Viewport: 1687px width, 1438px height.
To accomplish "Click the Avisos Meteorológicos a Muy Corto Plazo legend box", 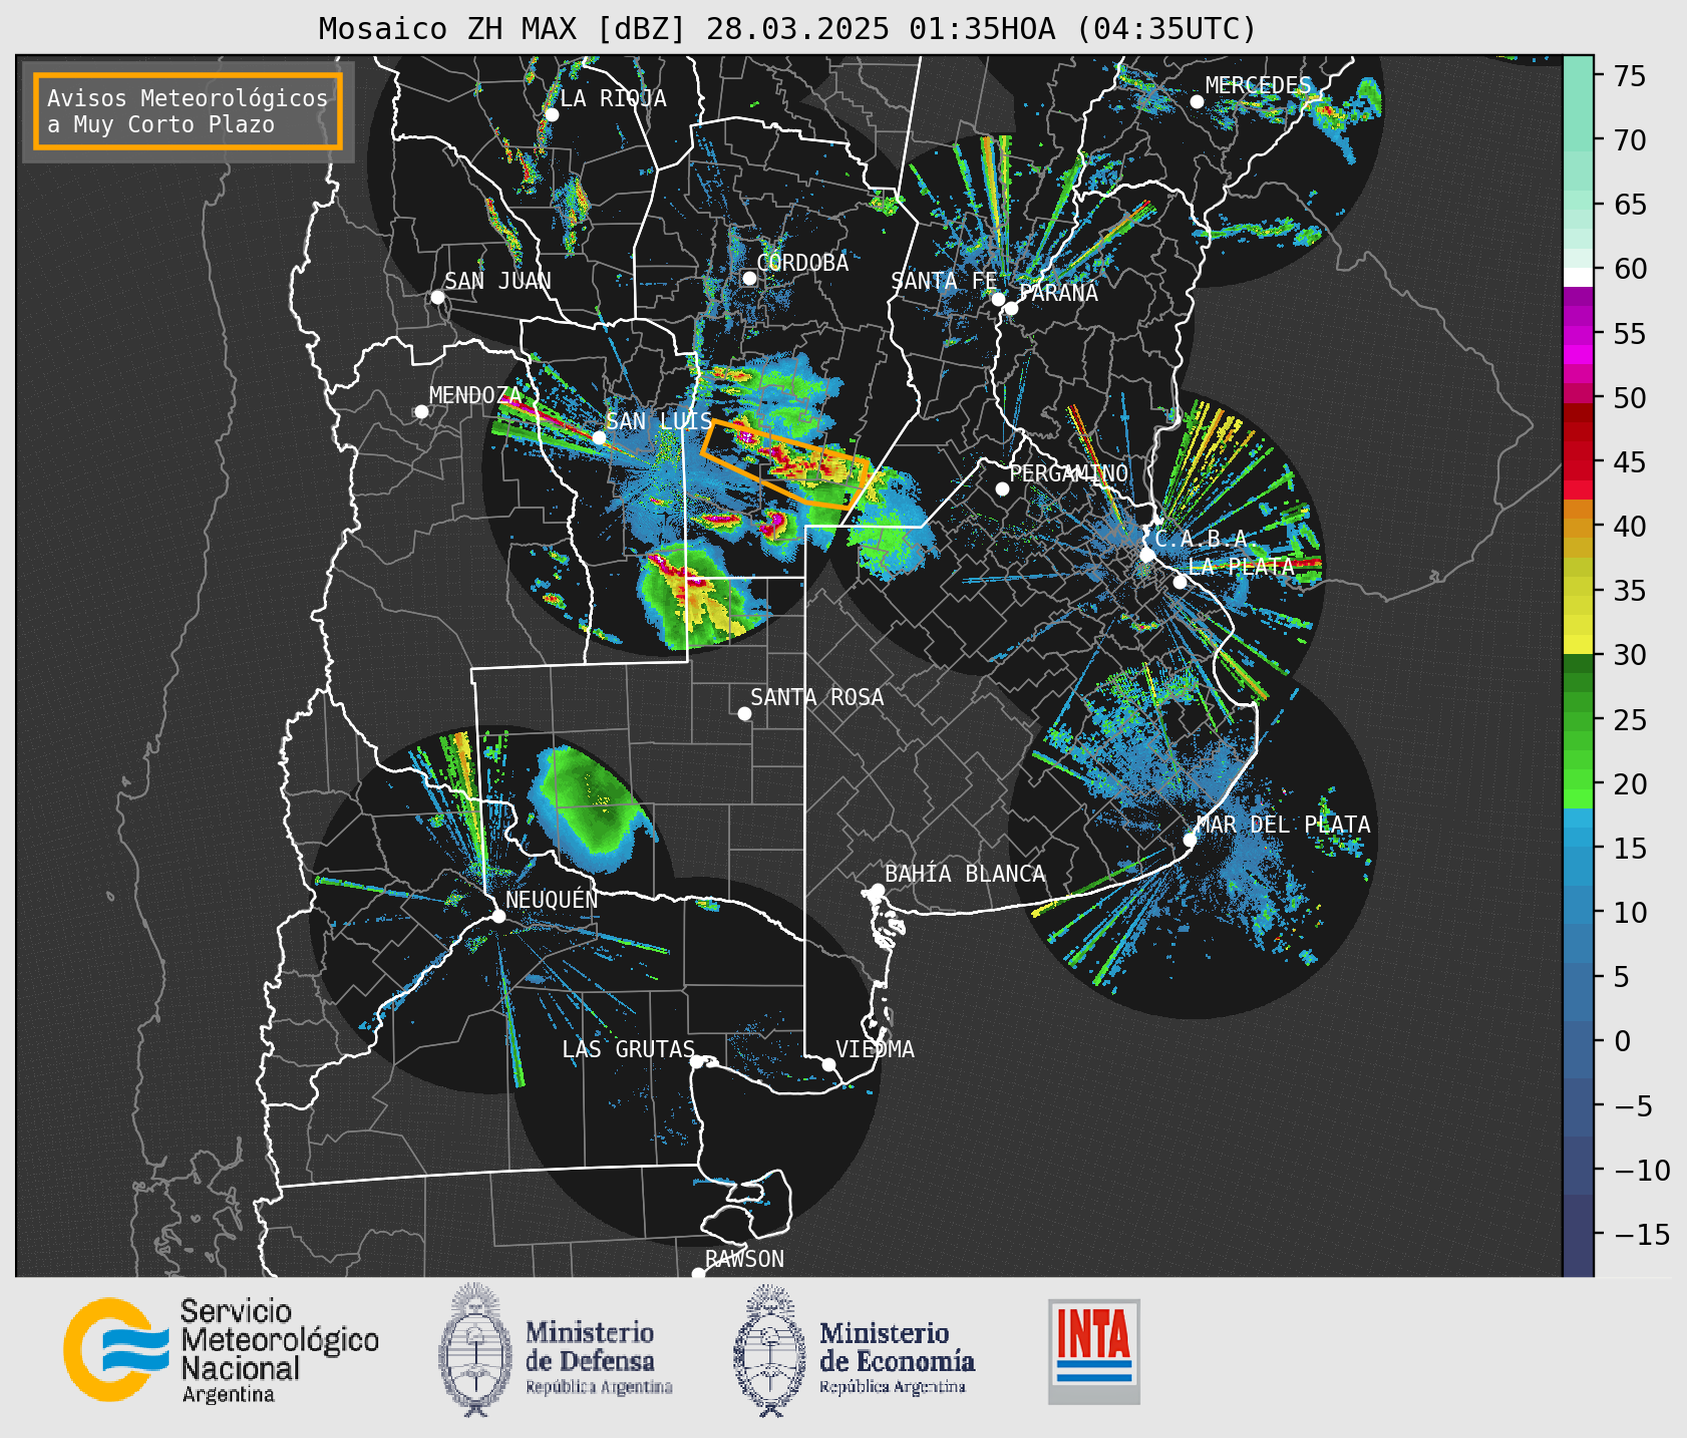I will [x=188, y=111].
